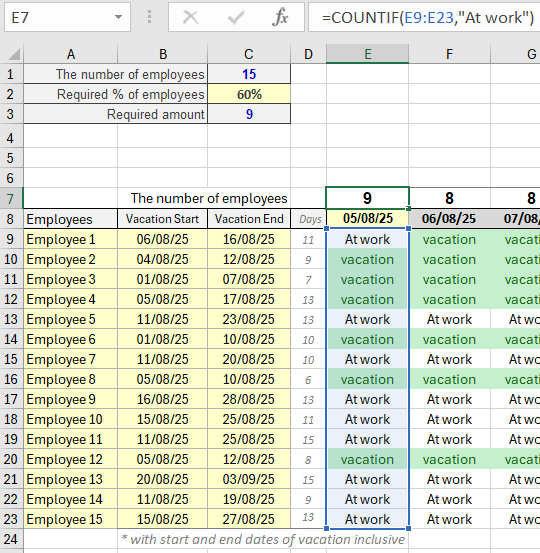
Task: Select the 60% required percentage cell
Action: (249, 94)
